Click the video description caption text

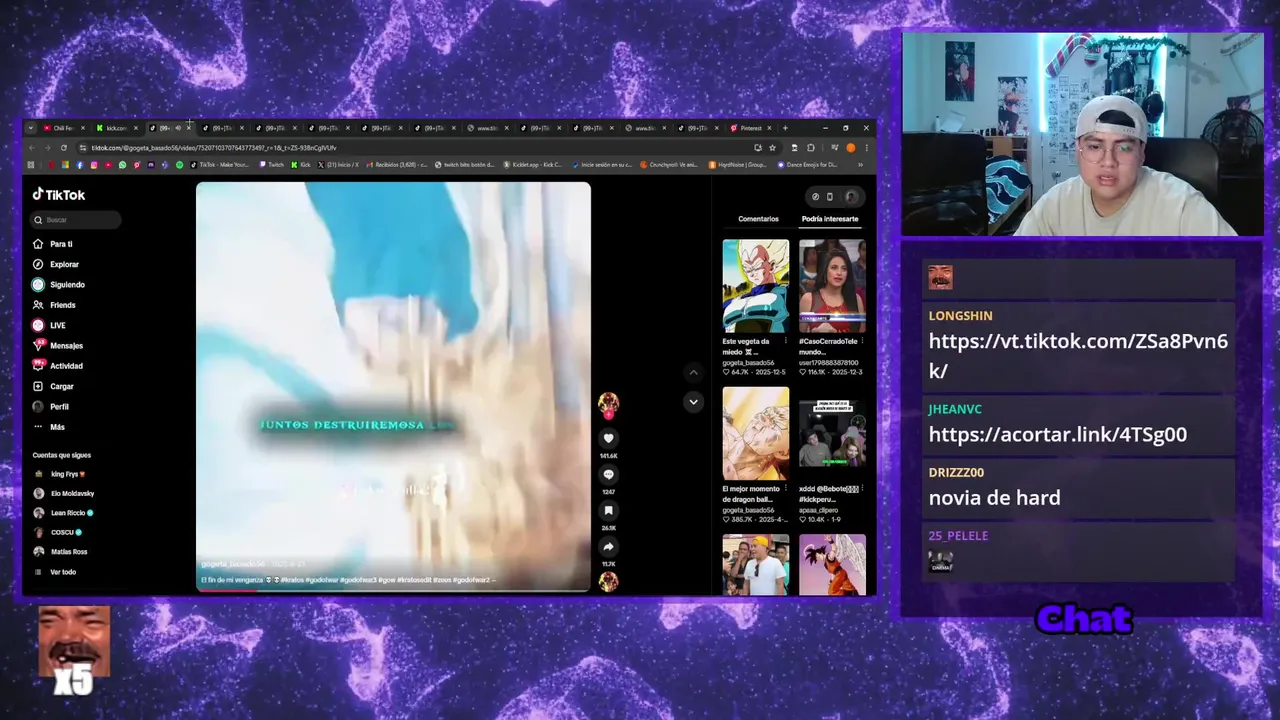(x=348, y=580)
